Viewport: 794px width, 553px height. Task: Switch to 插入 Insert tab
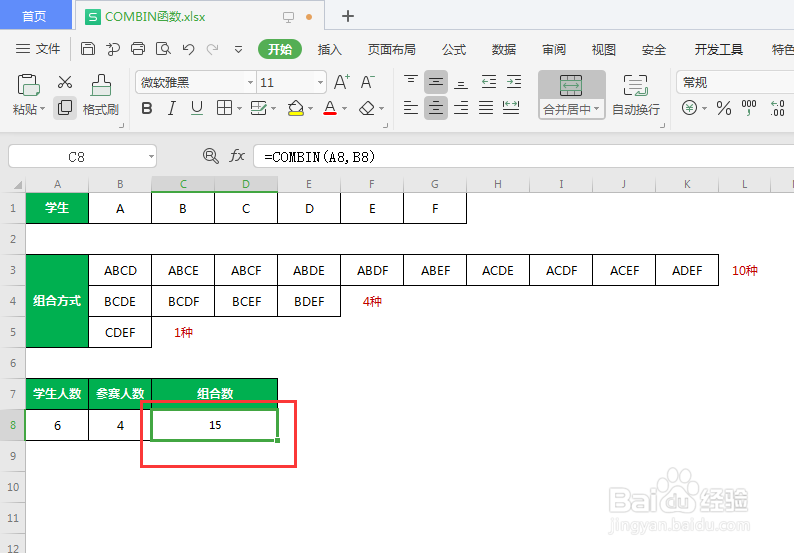330,49
